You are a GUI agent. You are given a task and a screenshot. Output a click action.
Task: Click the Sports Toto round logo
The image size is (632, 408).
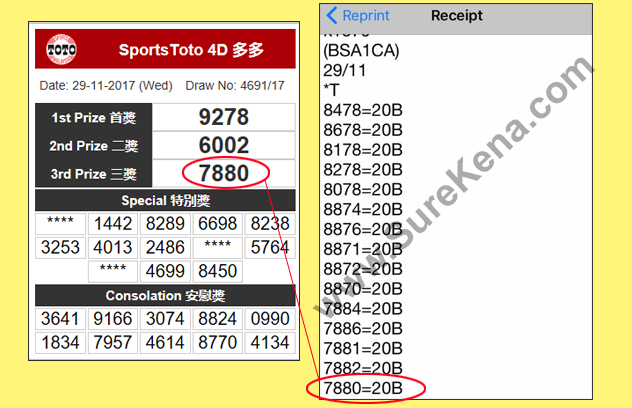61,50
